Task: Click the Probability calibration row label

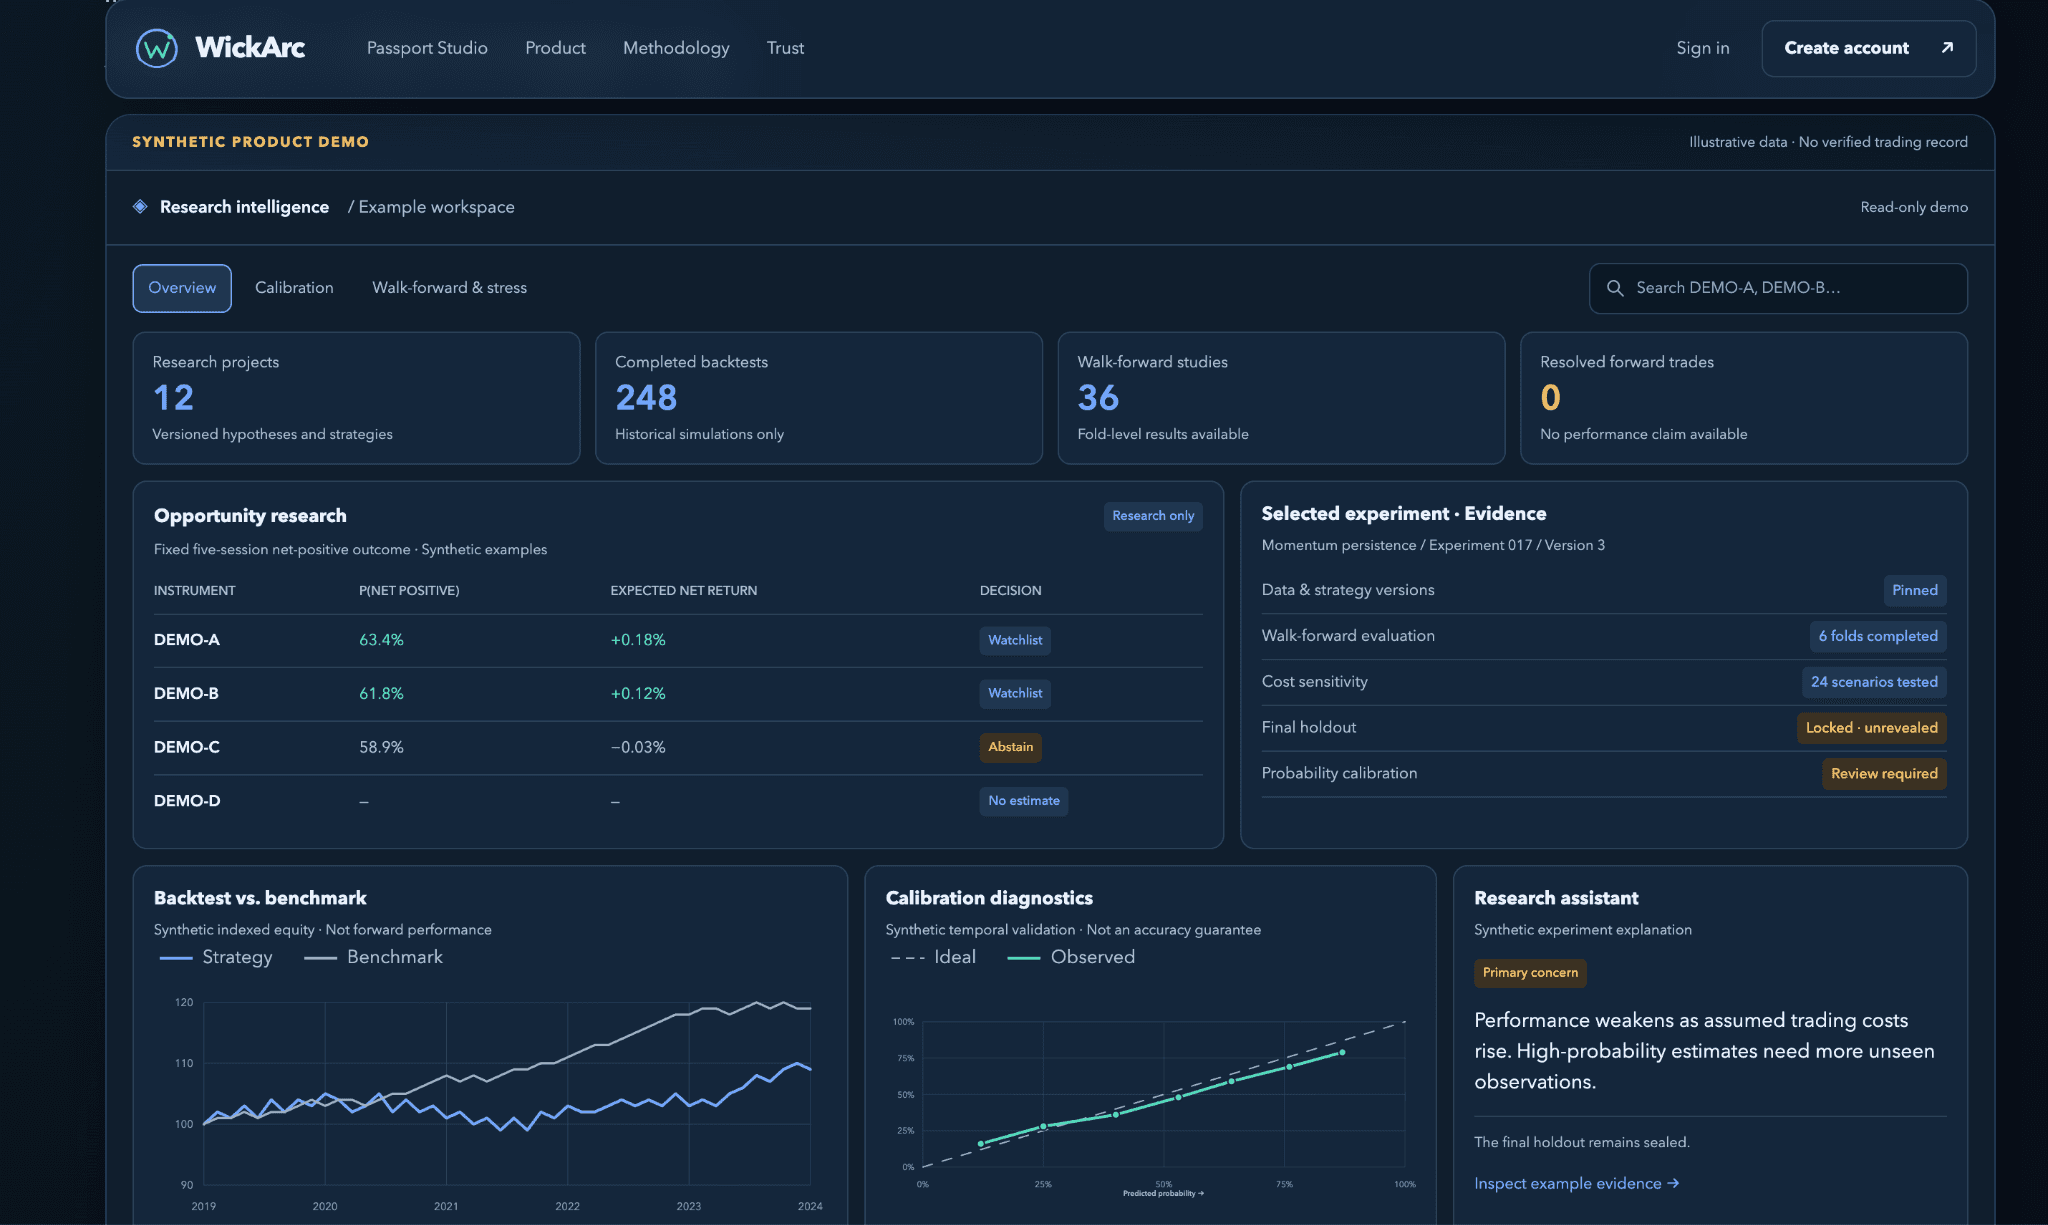Action: [x=1339, y=774]
